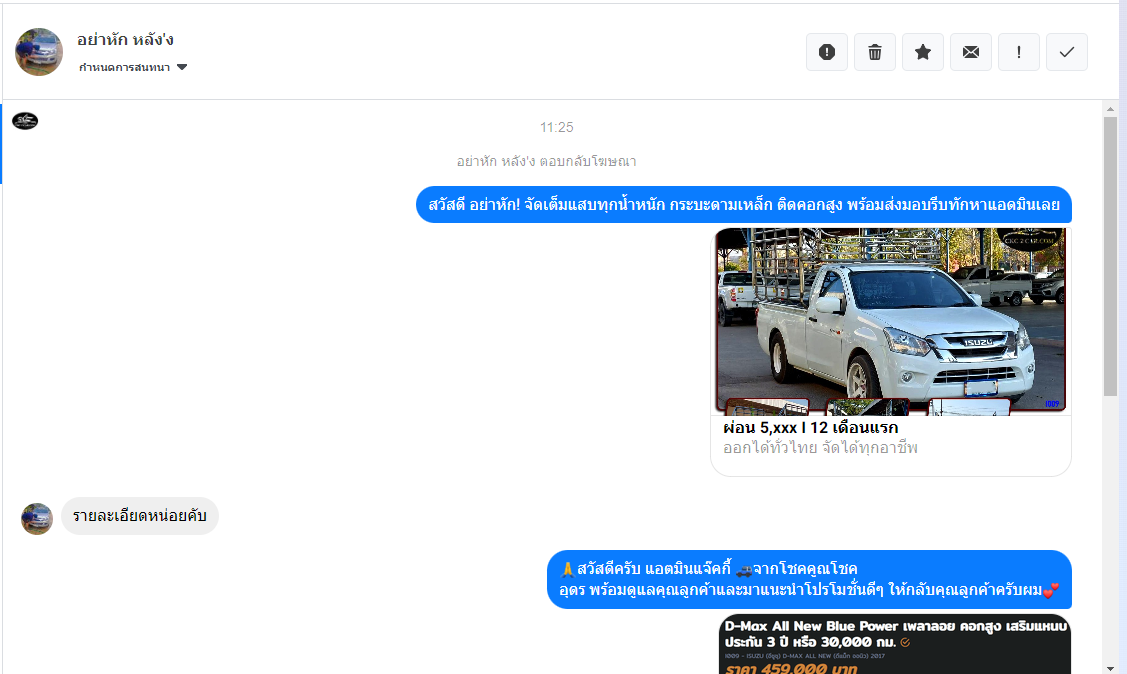Open the white Isuzu pickup ad image

891,321
